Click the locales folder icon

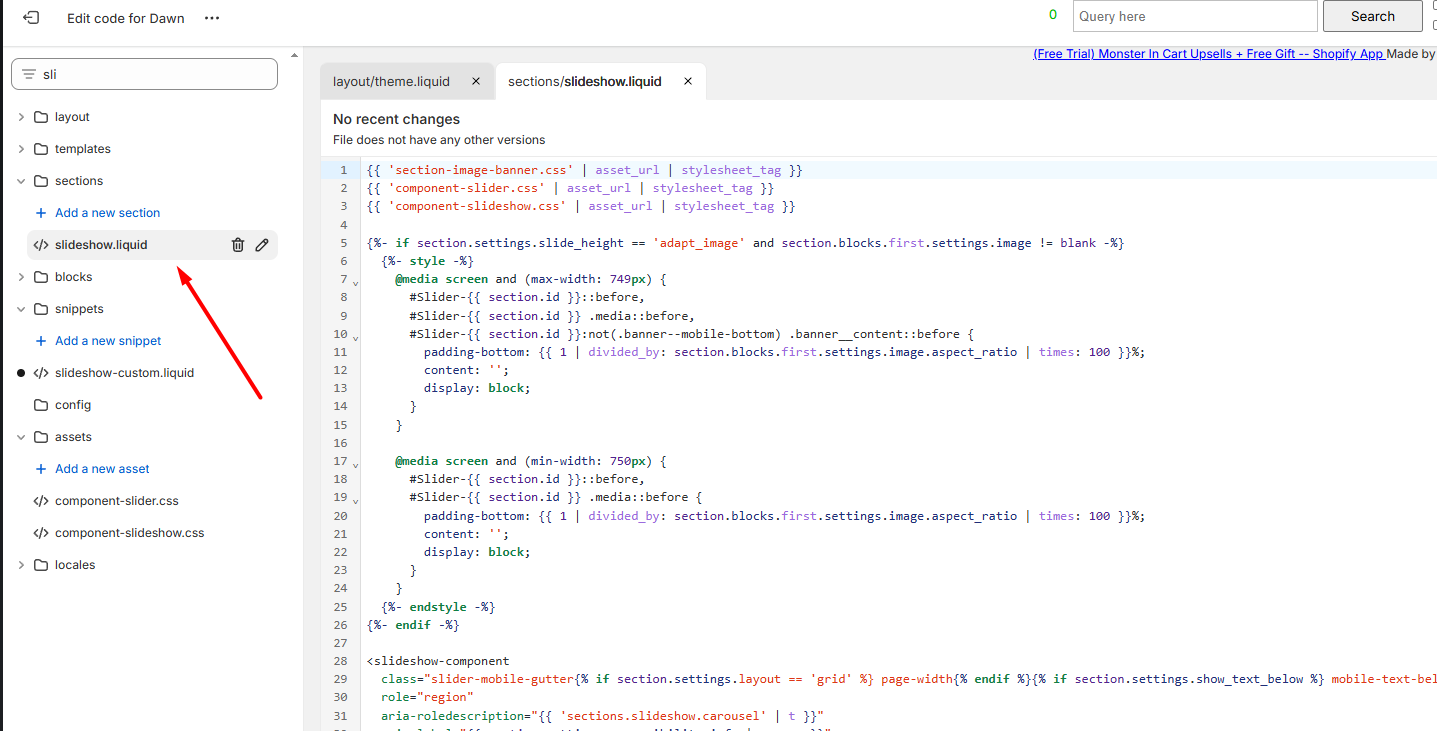click(41, 565)
